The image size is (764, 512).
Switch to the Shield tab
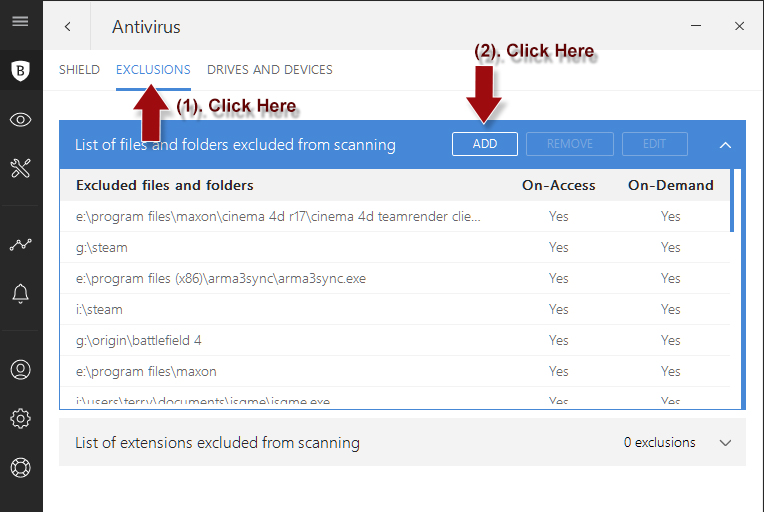point(79,70)
